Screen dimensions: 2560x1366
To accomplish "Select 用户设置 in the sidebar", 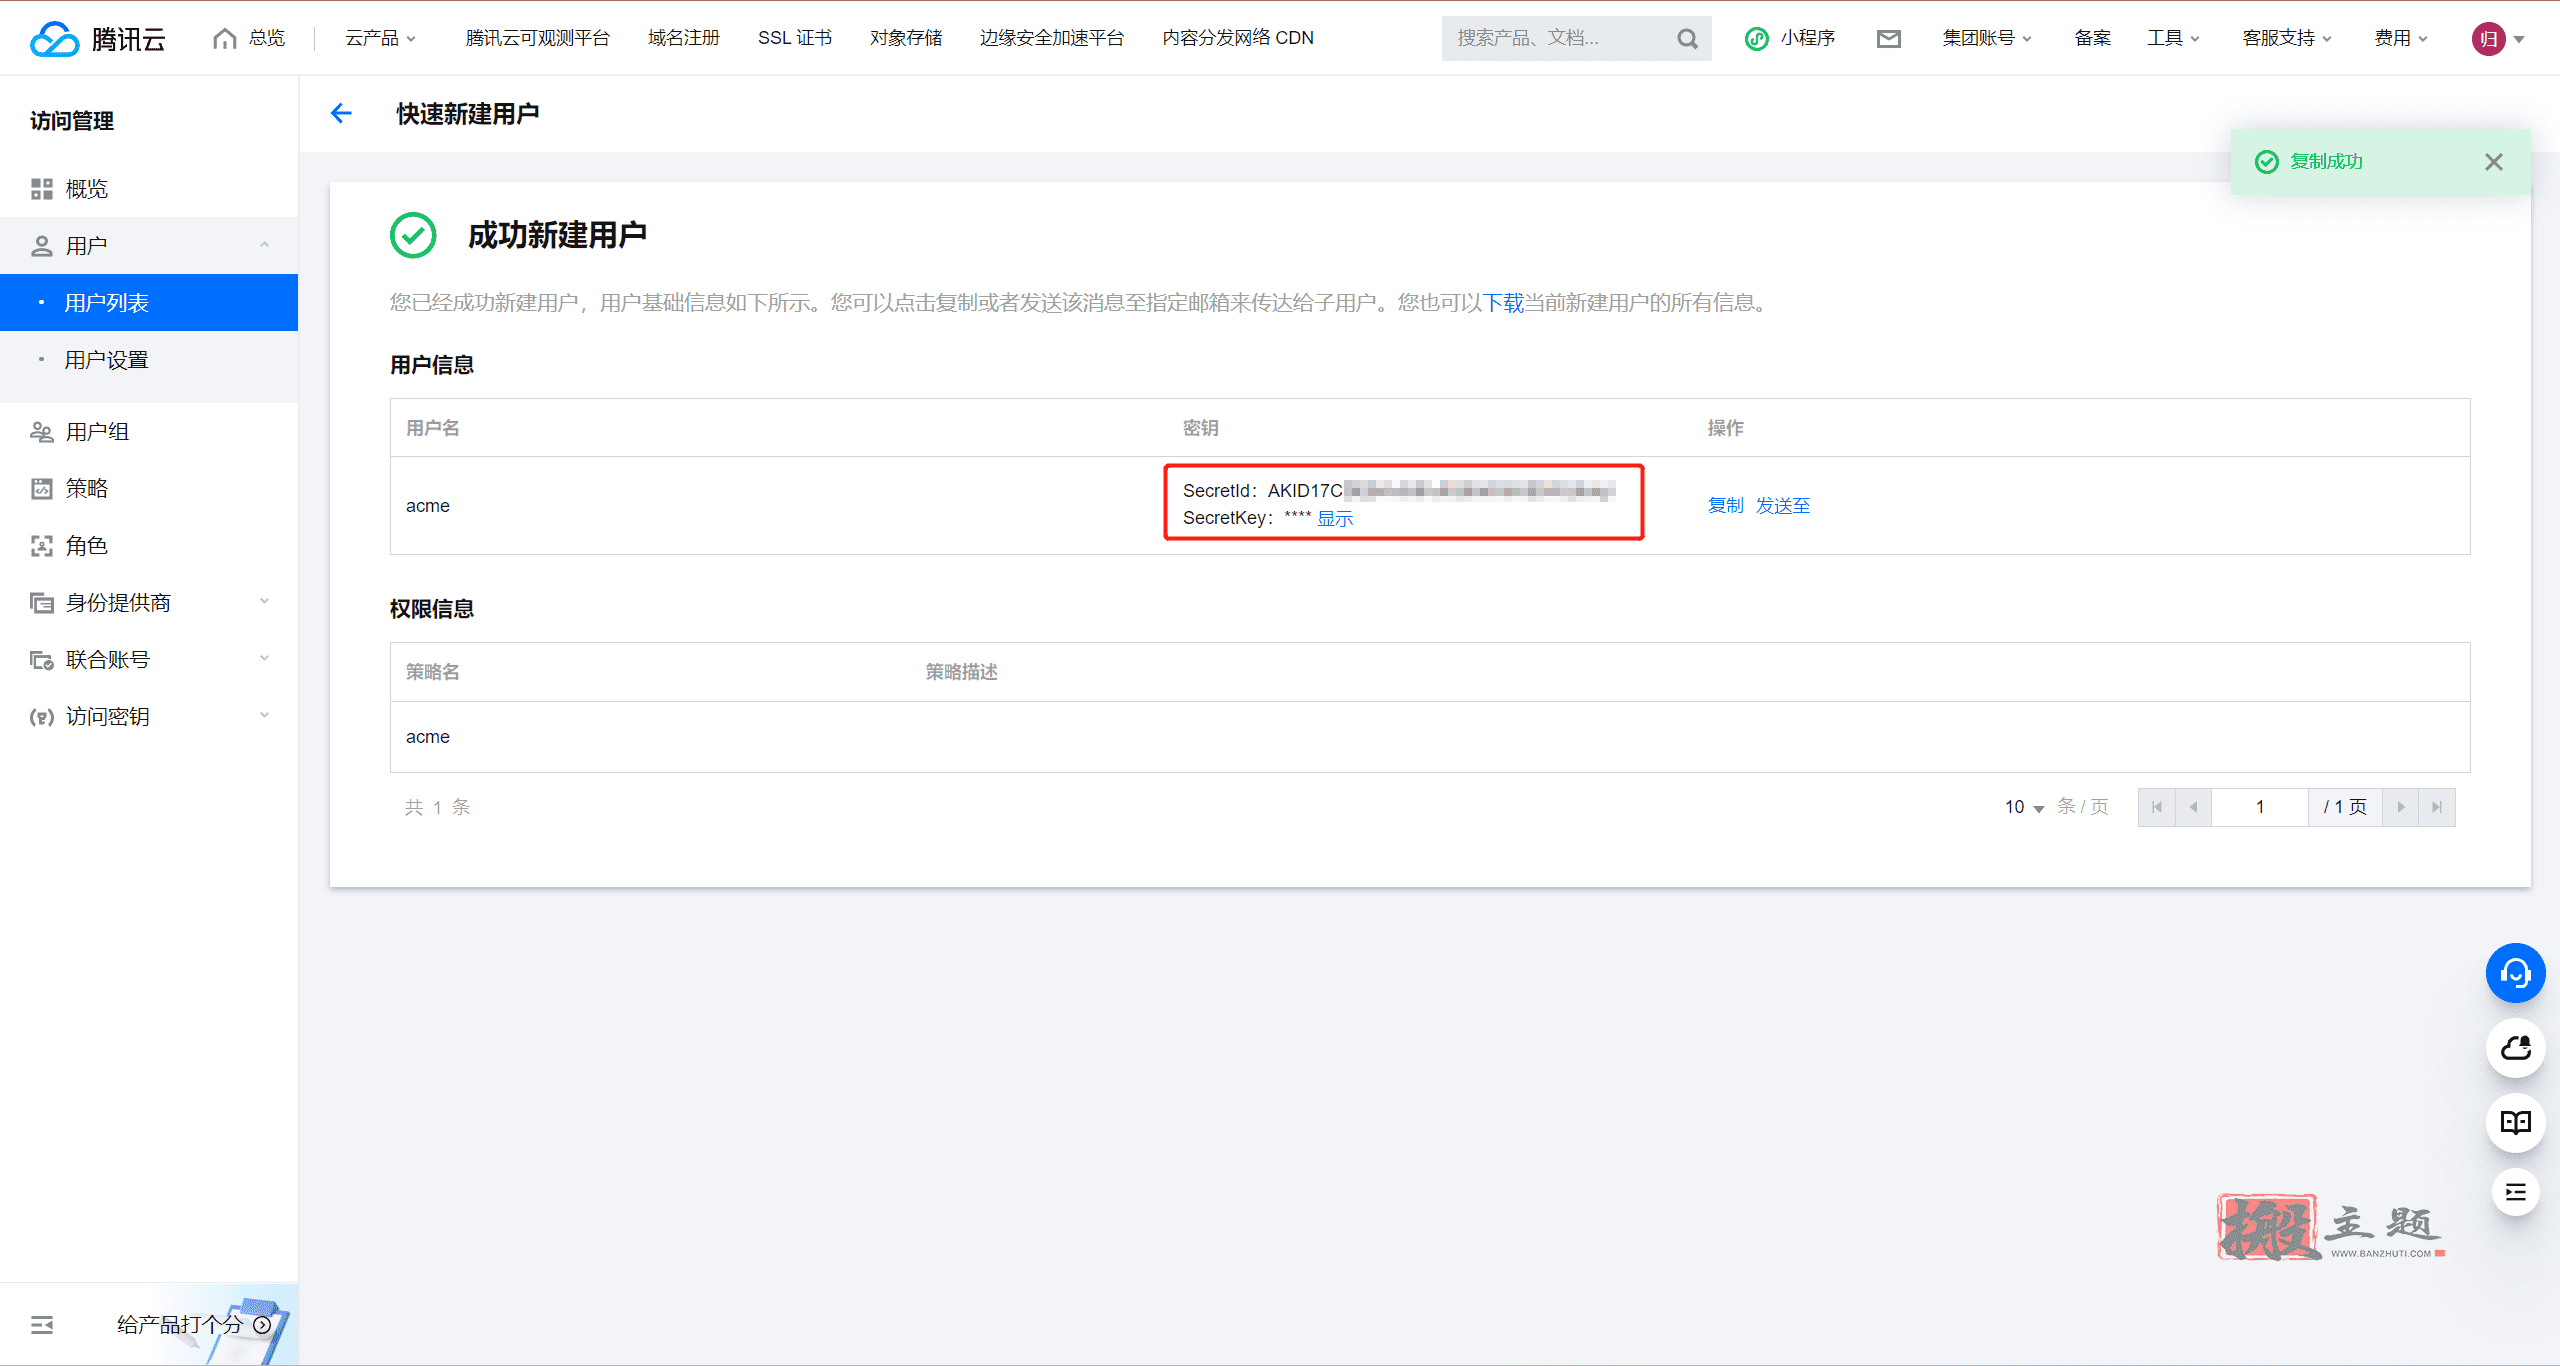I will (149, 360).
